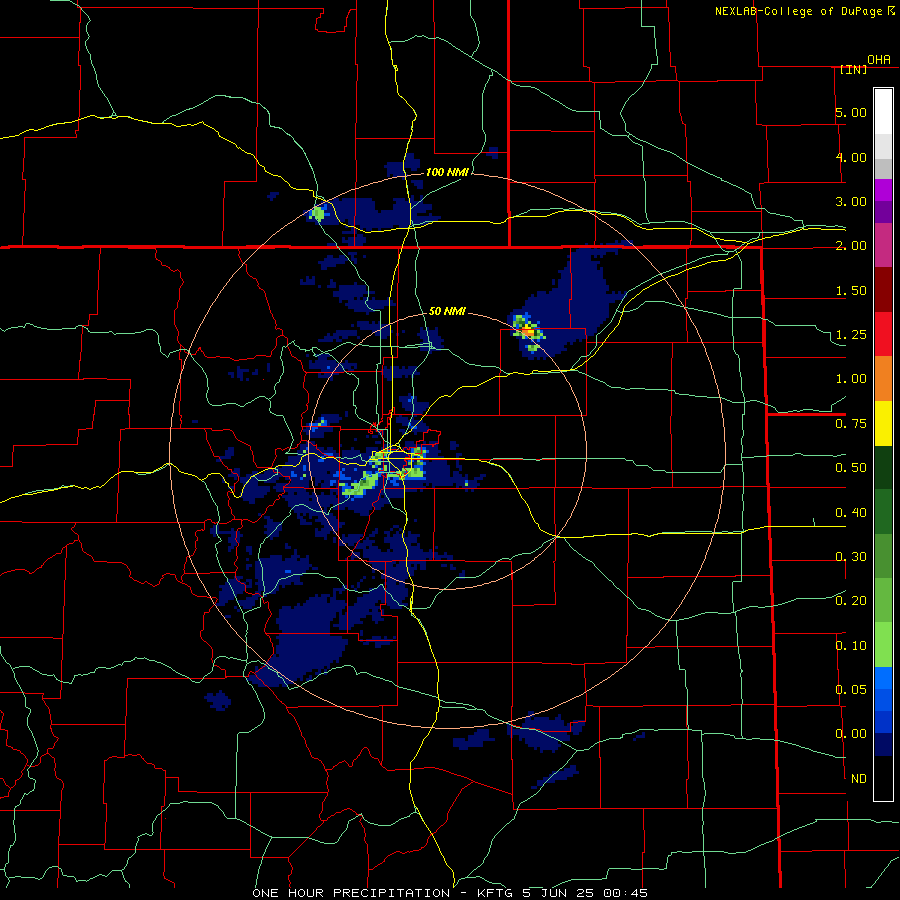Click the 0.05 legend value
The width and height of the screenshot is (900, 900).
point(851,690)
